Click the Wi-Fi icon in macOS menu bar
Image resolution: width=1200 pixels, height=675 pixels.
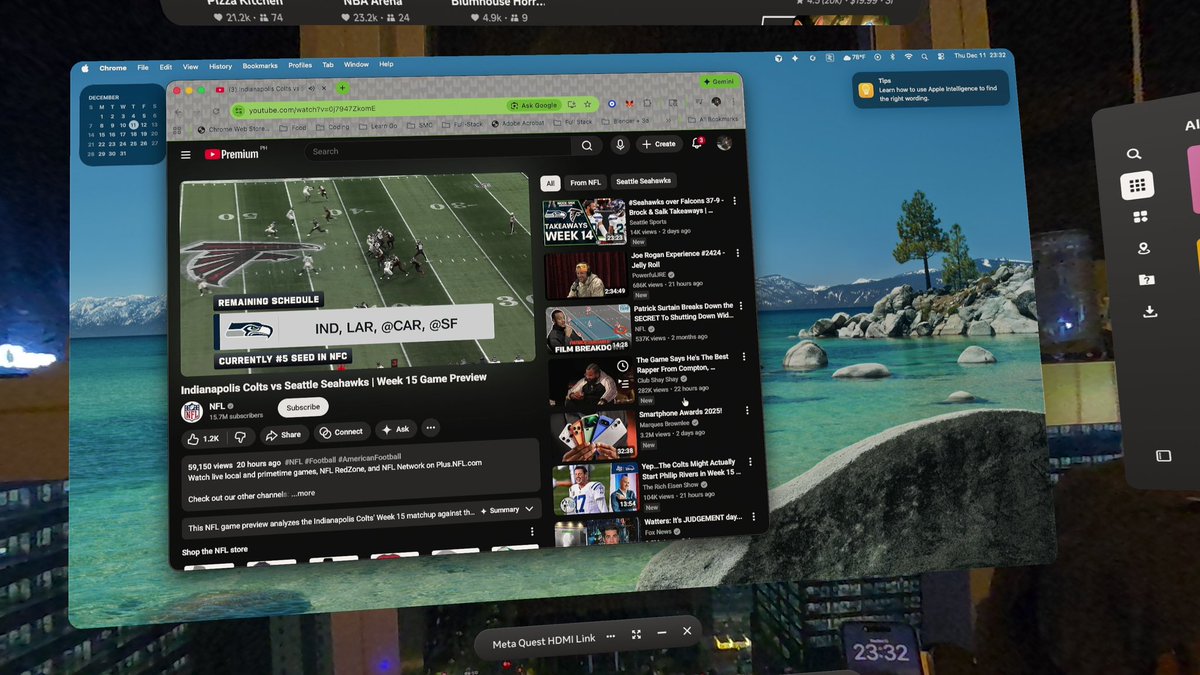908,57
